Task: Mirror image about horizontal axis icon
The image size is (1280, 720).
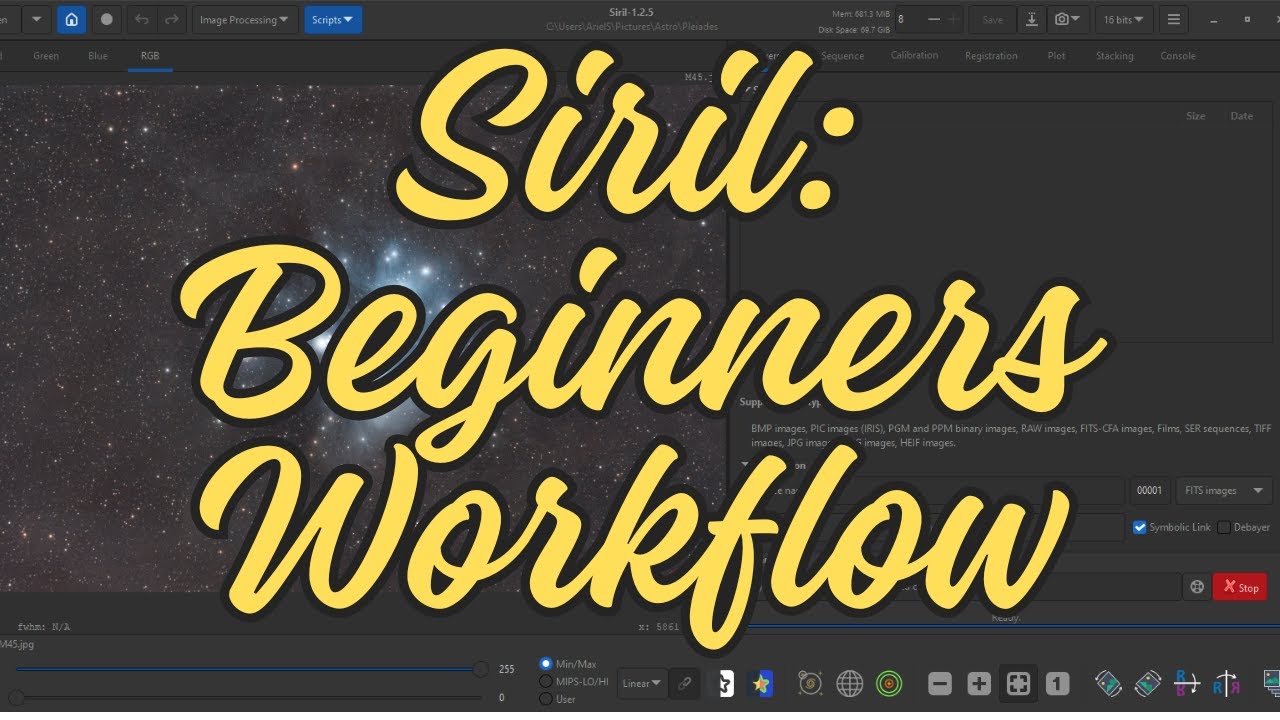Action: [x=1187, y=684]
